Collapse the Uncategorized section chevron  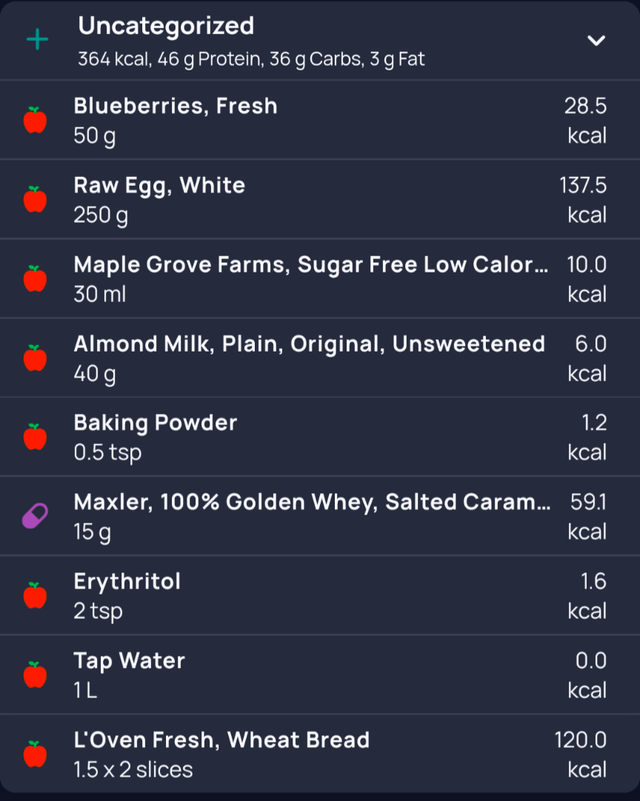pyautogui.click(x=596, y=40)
